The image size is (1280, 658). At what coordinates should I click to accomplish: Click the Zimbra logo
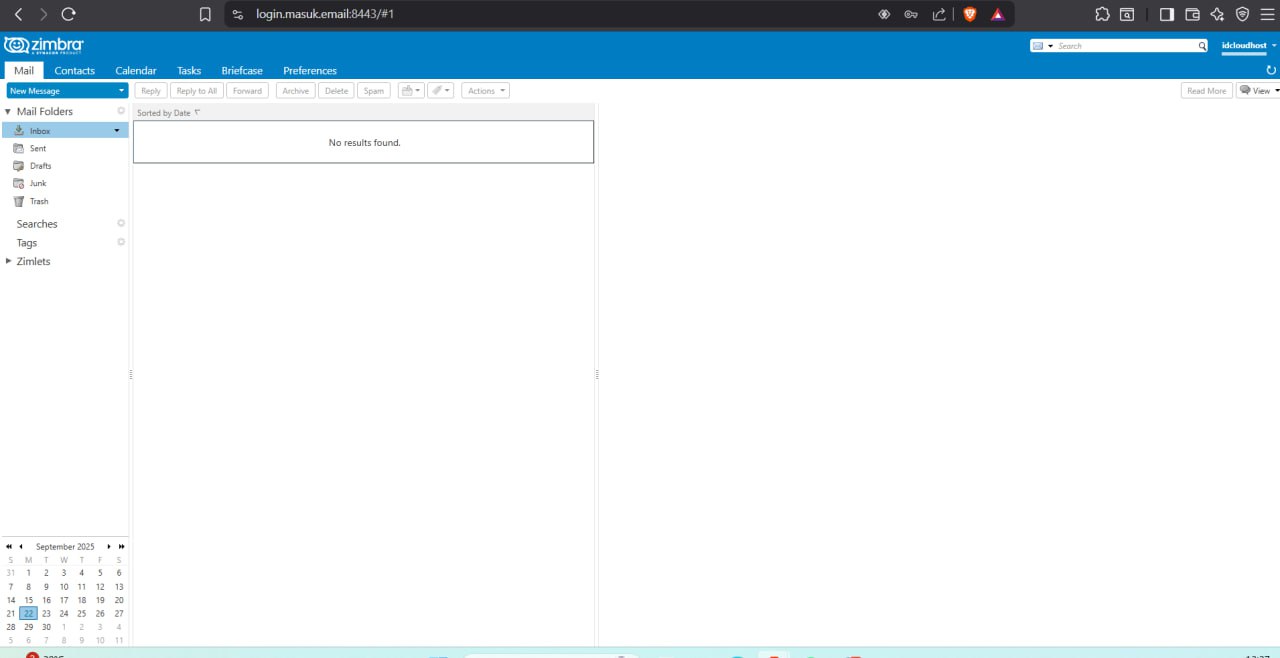43,45
